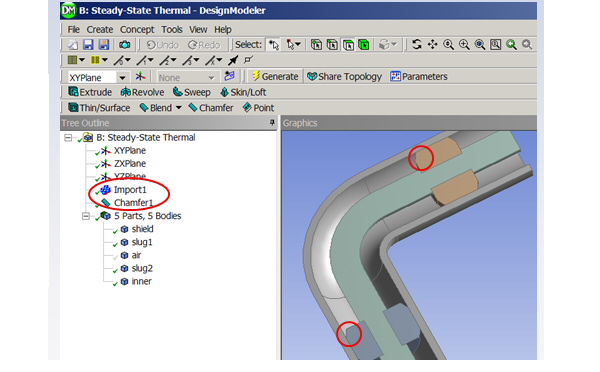Activate the Pan view tool
Image resolution: width=600 pixels, height=372 pixels.
[432, 45]
